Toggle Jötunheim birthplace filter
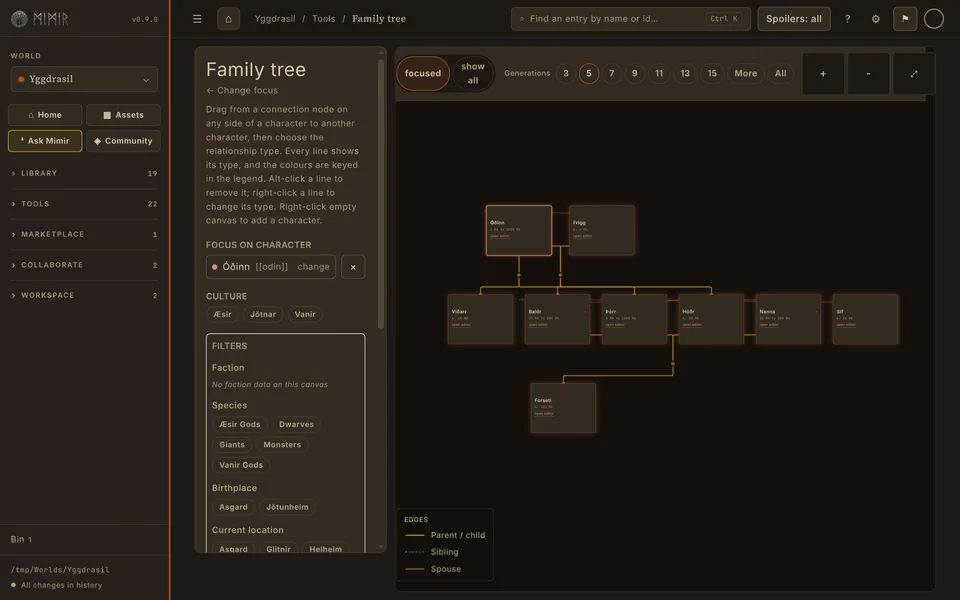Viewport: 960px width, 600px height. (x=287, y=507)
